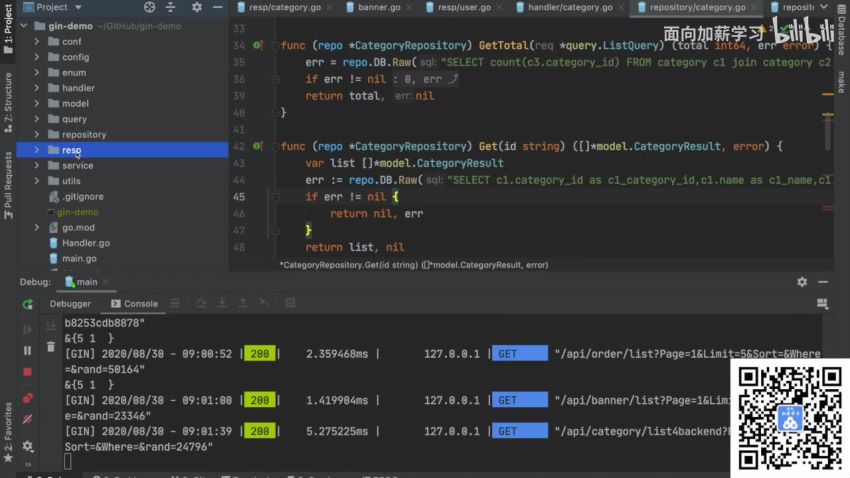
Task: Open debug panel settings gear
Action: click(27, 446)
